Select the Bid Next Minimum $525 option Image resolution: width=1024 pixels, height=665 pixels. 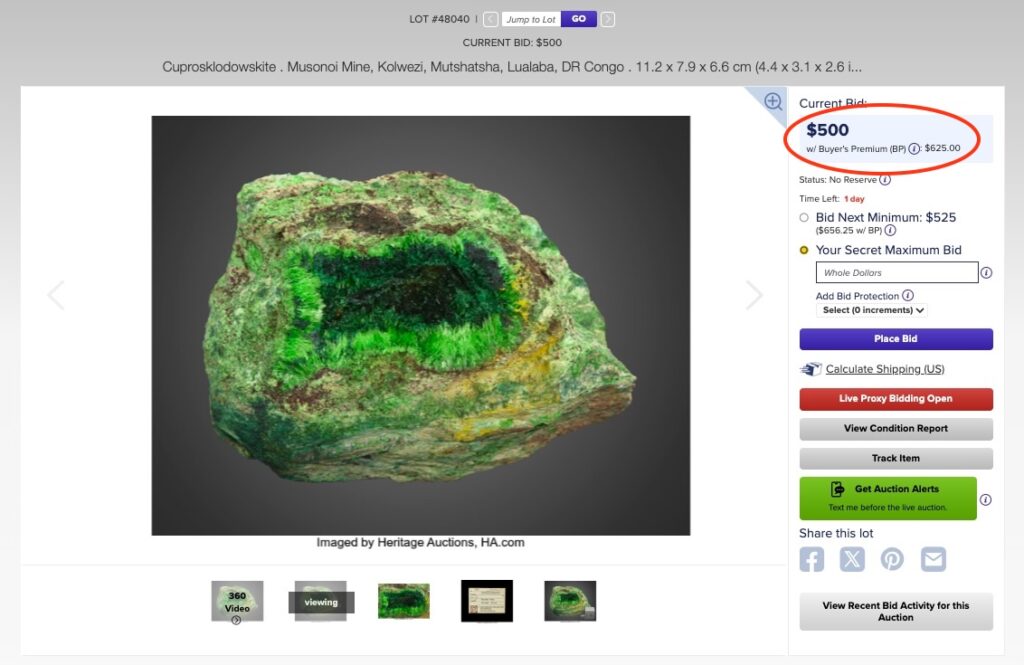(803, 217)
